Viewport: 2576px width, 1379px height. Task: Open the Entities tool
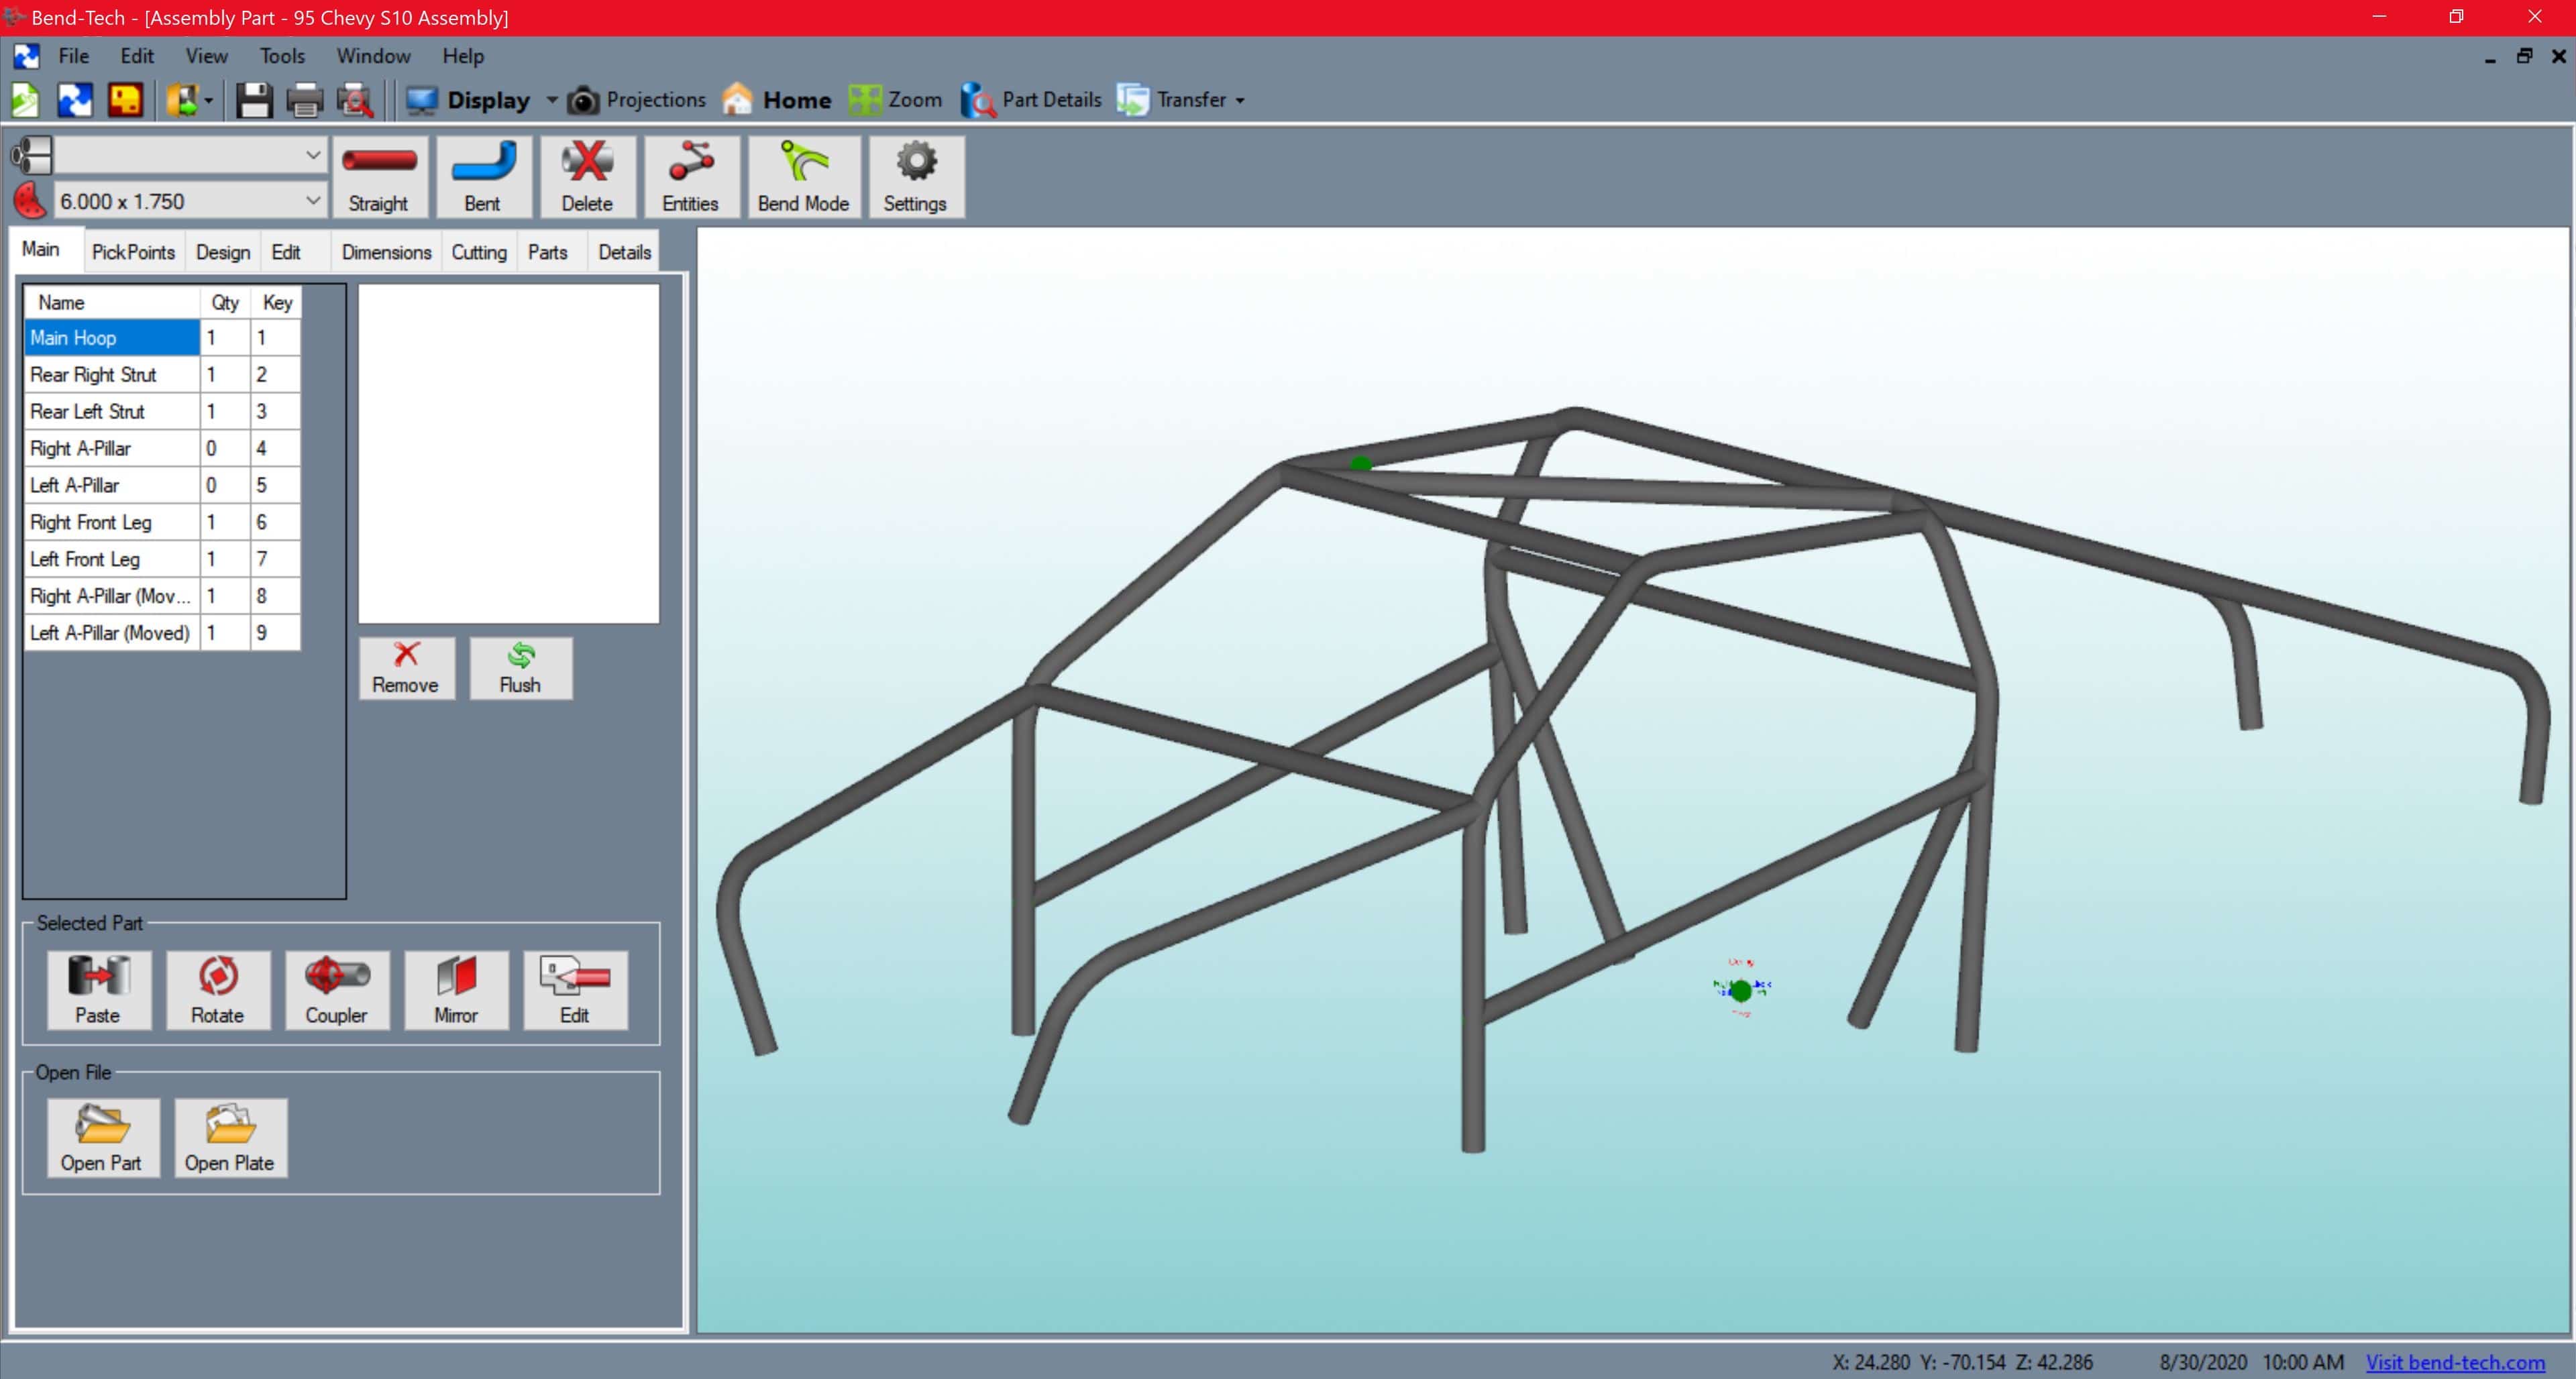pos(691,177)
